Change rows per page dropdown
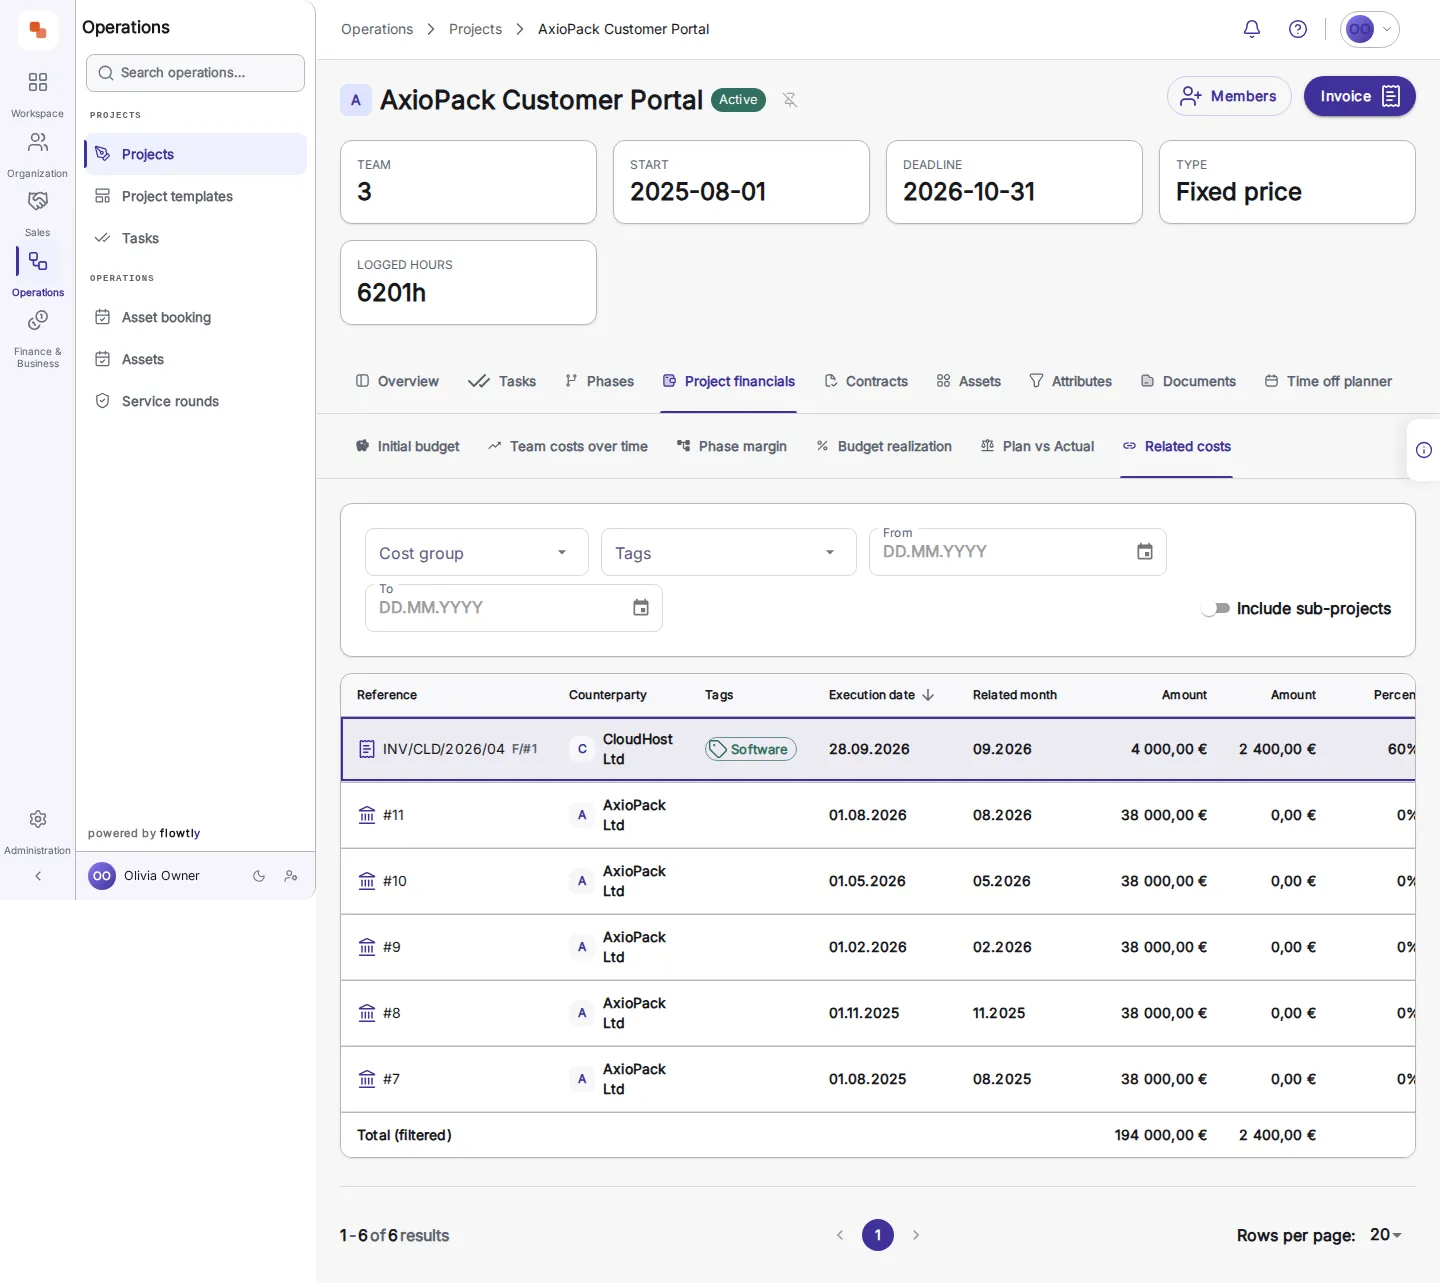 pyautogui.click(x=1386, y=1235)
